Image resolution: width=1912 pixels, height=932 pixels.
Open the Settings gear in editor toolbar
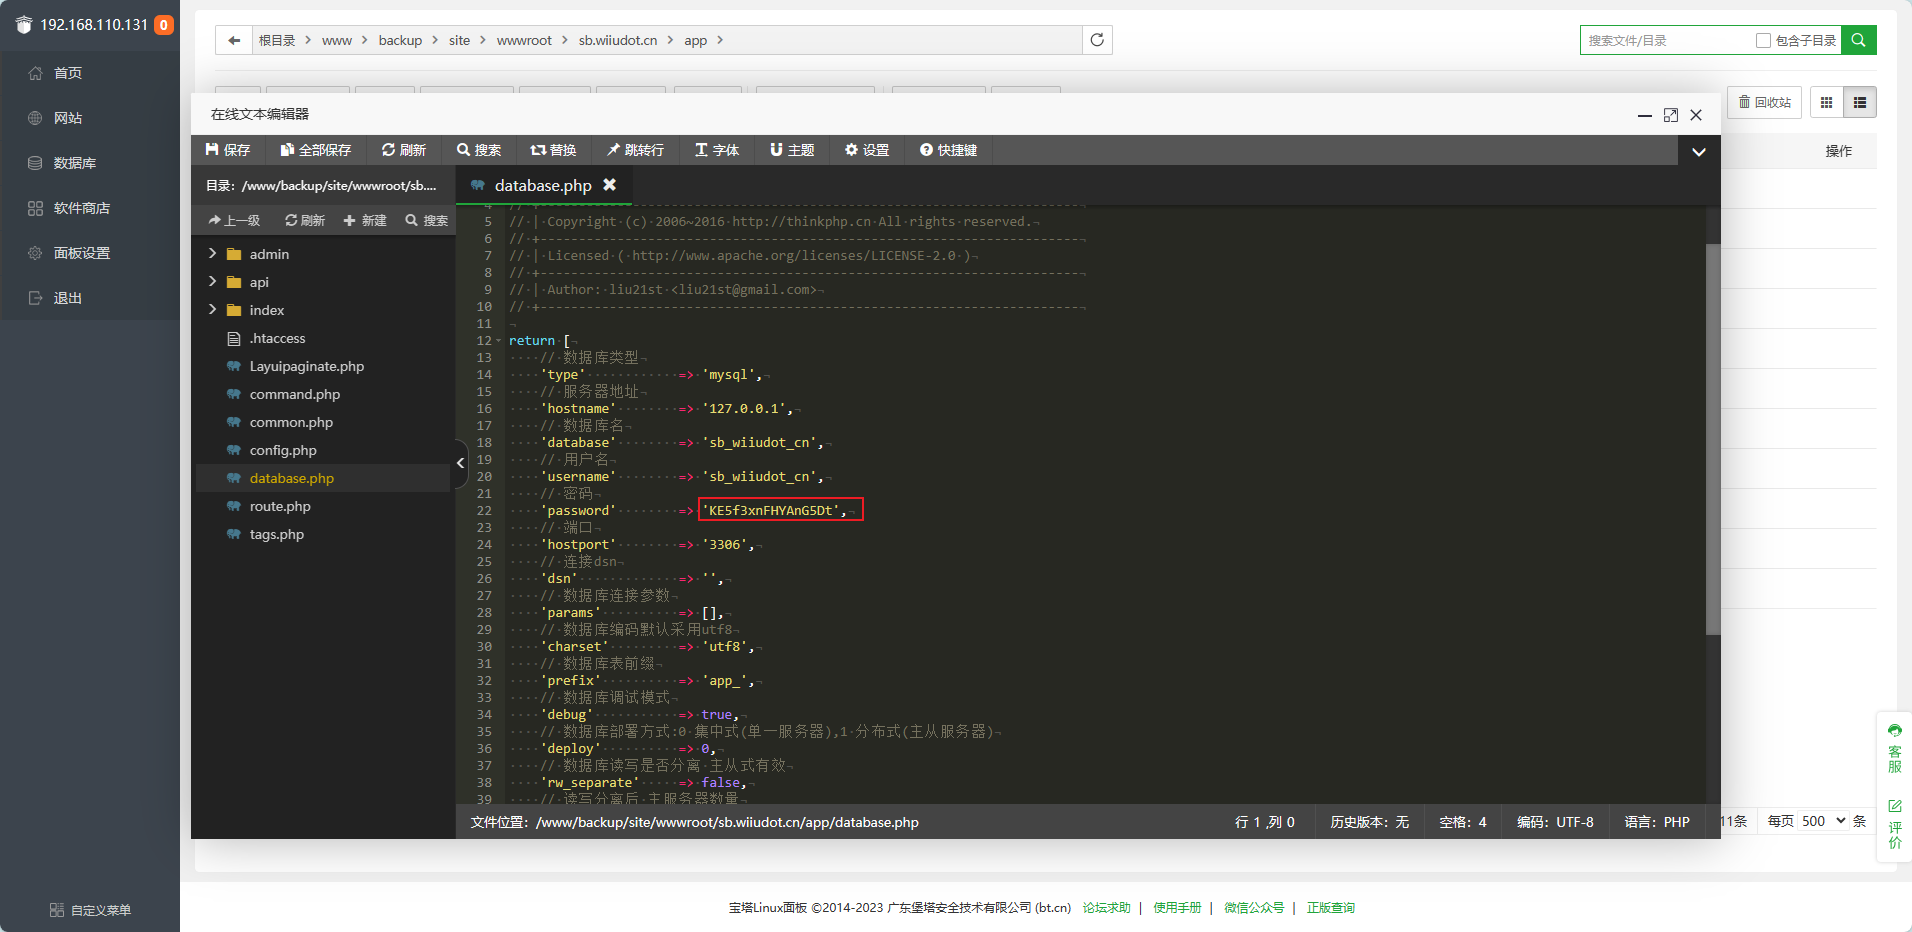coord(852,150)
